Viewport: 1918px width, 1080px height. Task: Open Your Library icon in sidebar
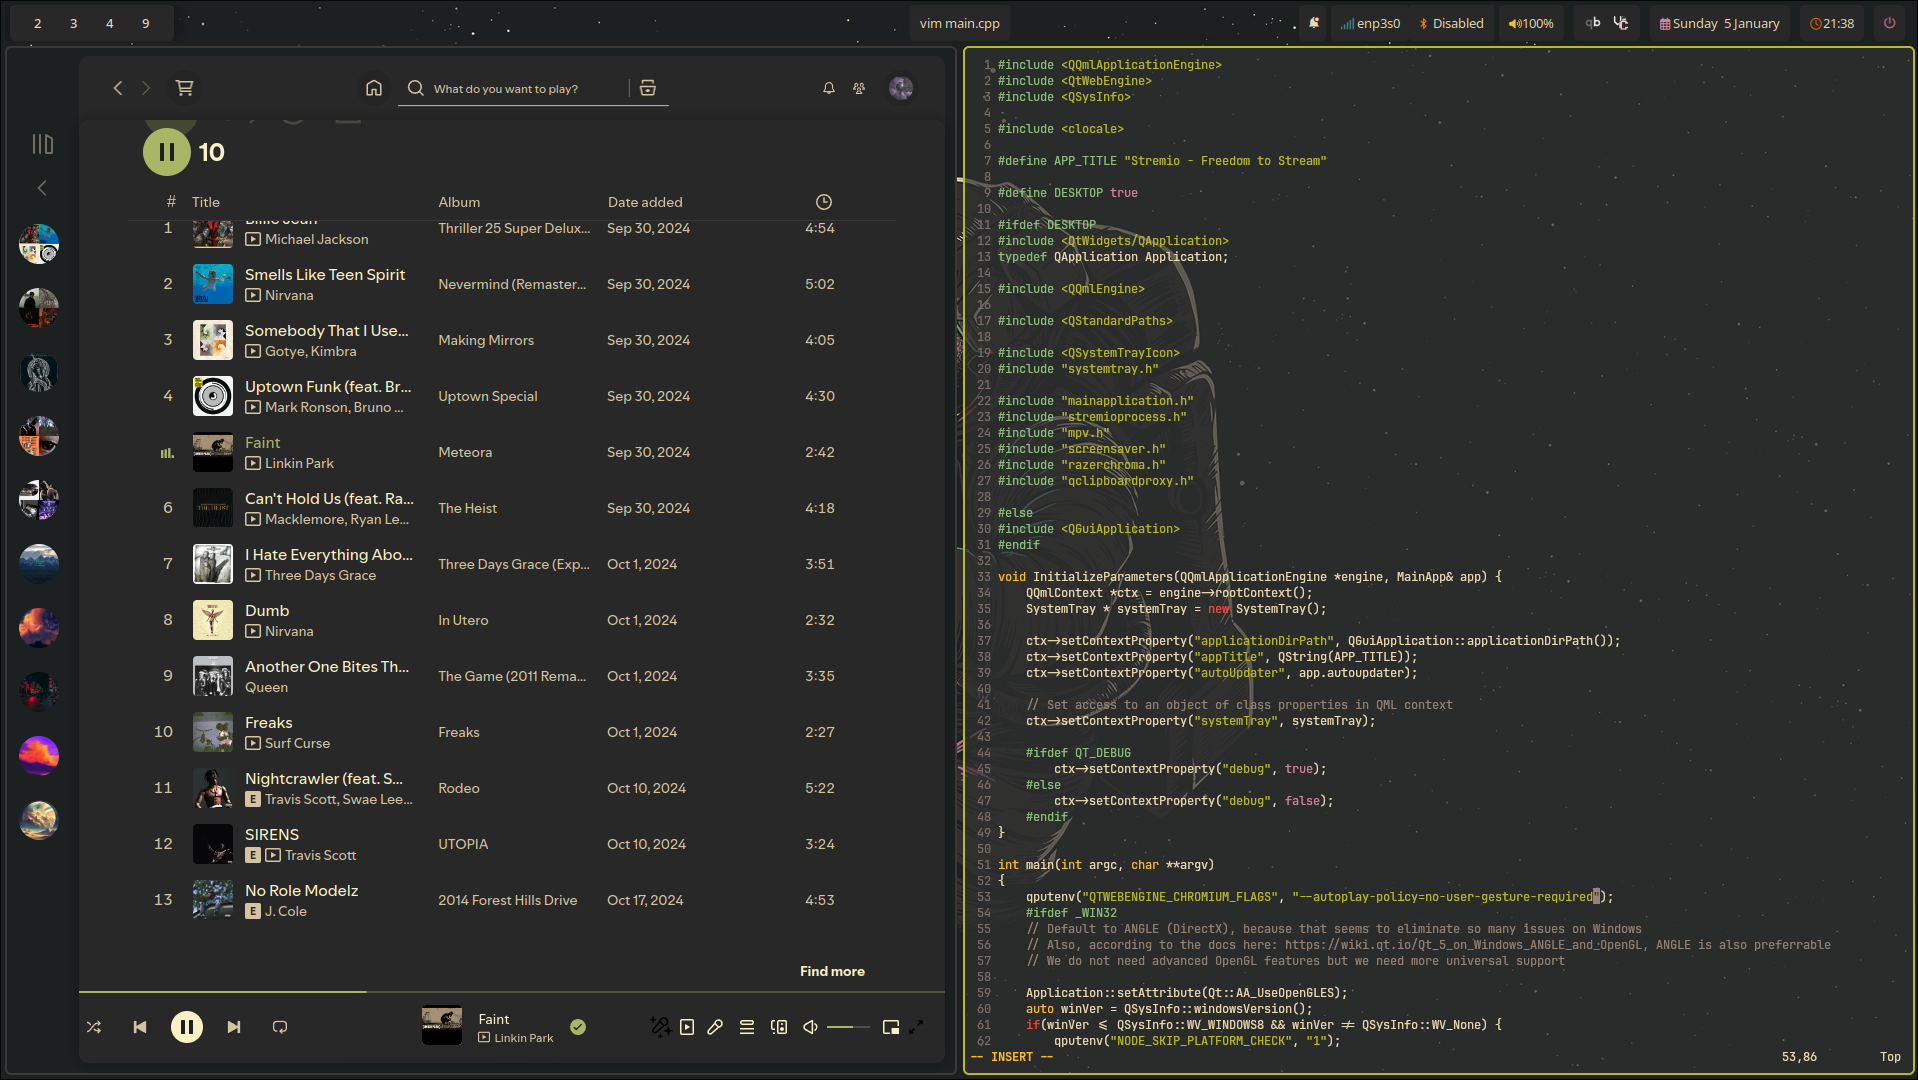(x=42, y=144)
